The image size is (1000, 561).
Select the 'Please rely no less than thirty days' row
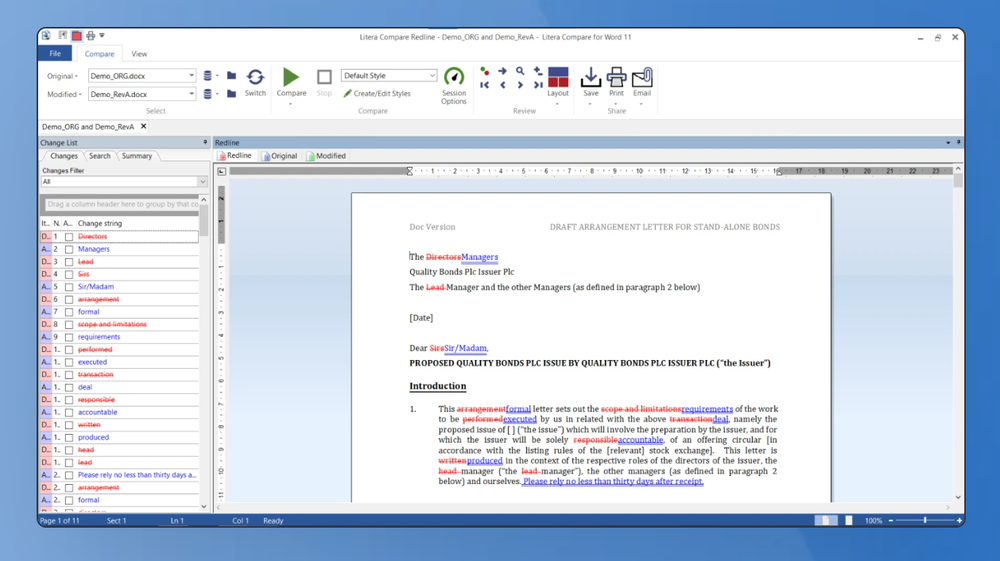(x=119, y=475)
